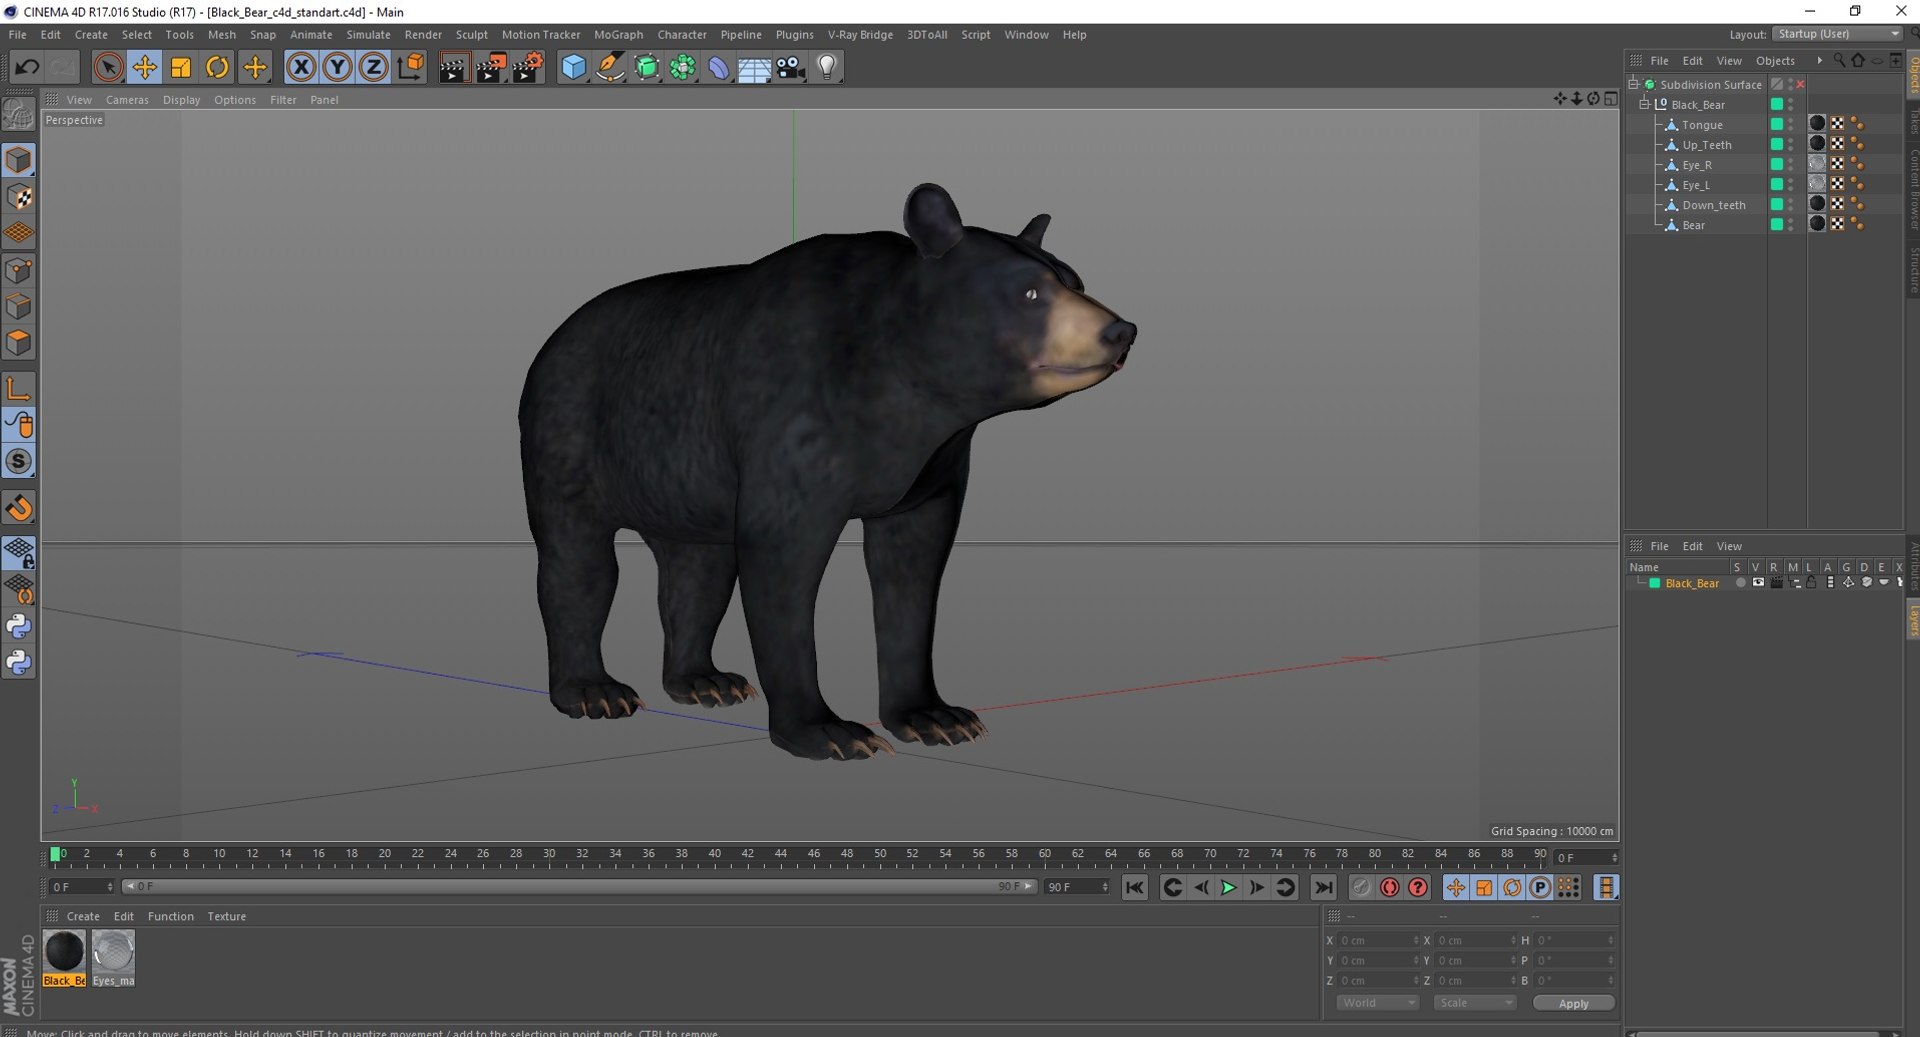The image size is (1920, 1037).
Task: Go to end of animation
Action: [1323, 887]
